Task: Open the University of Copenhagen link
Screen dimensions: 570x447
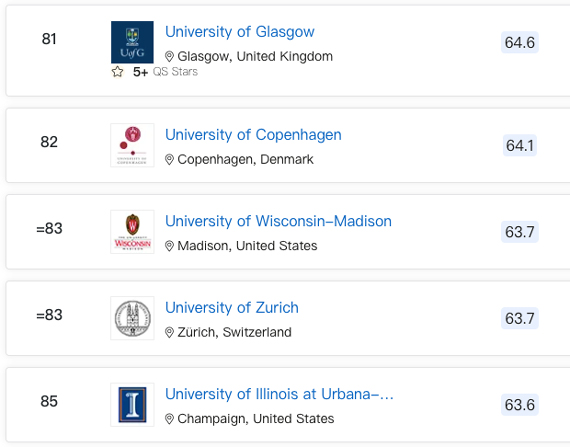Action: click(253, 135)
